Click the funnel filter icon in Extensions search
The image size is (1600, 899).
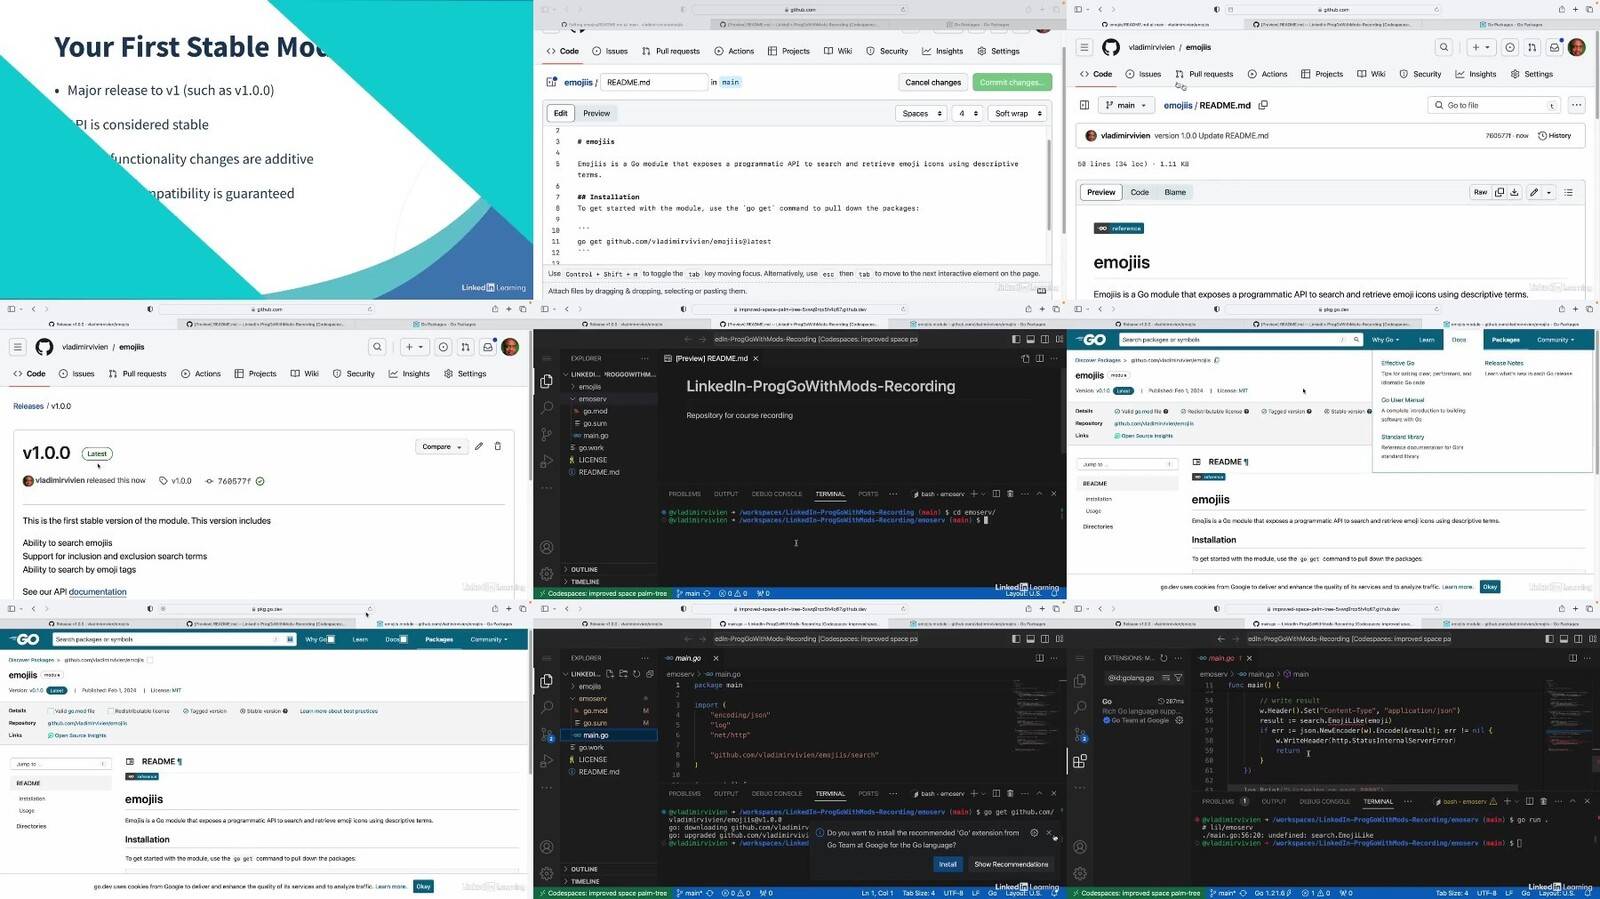click(1178, 677)
